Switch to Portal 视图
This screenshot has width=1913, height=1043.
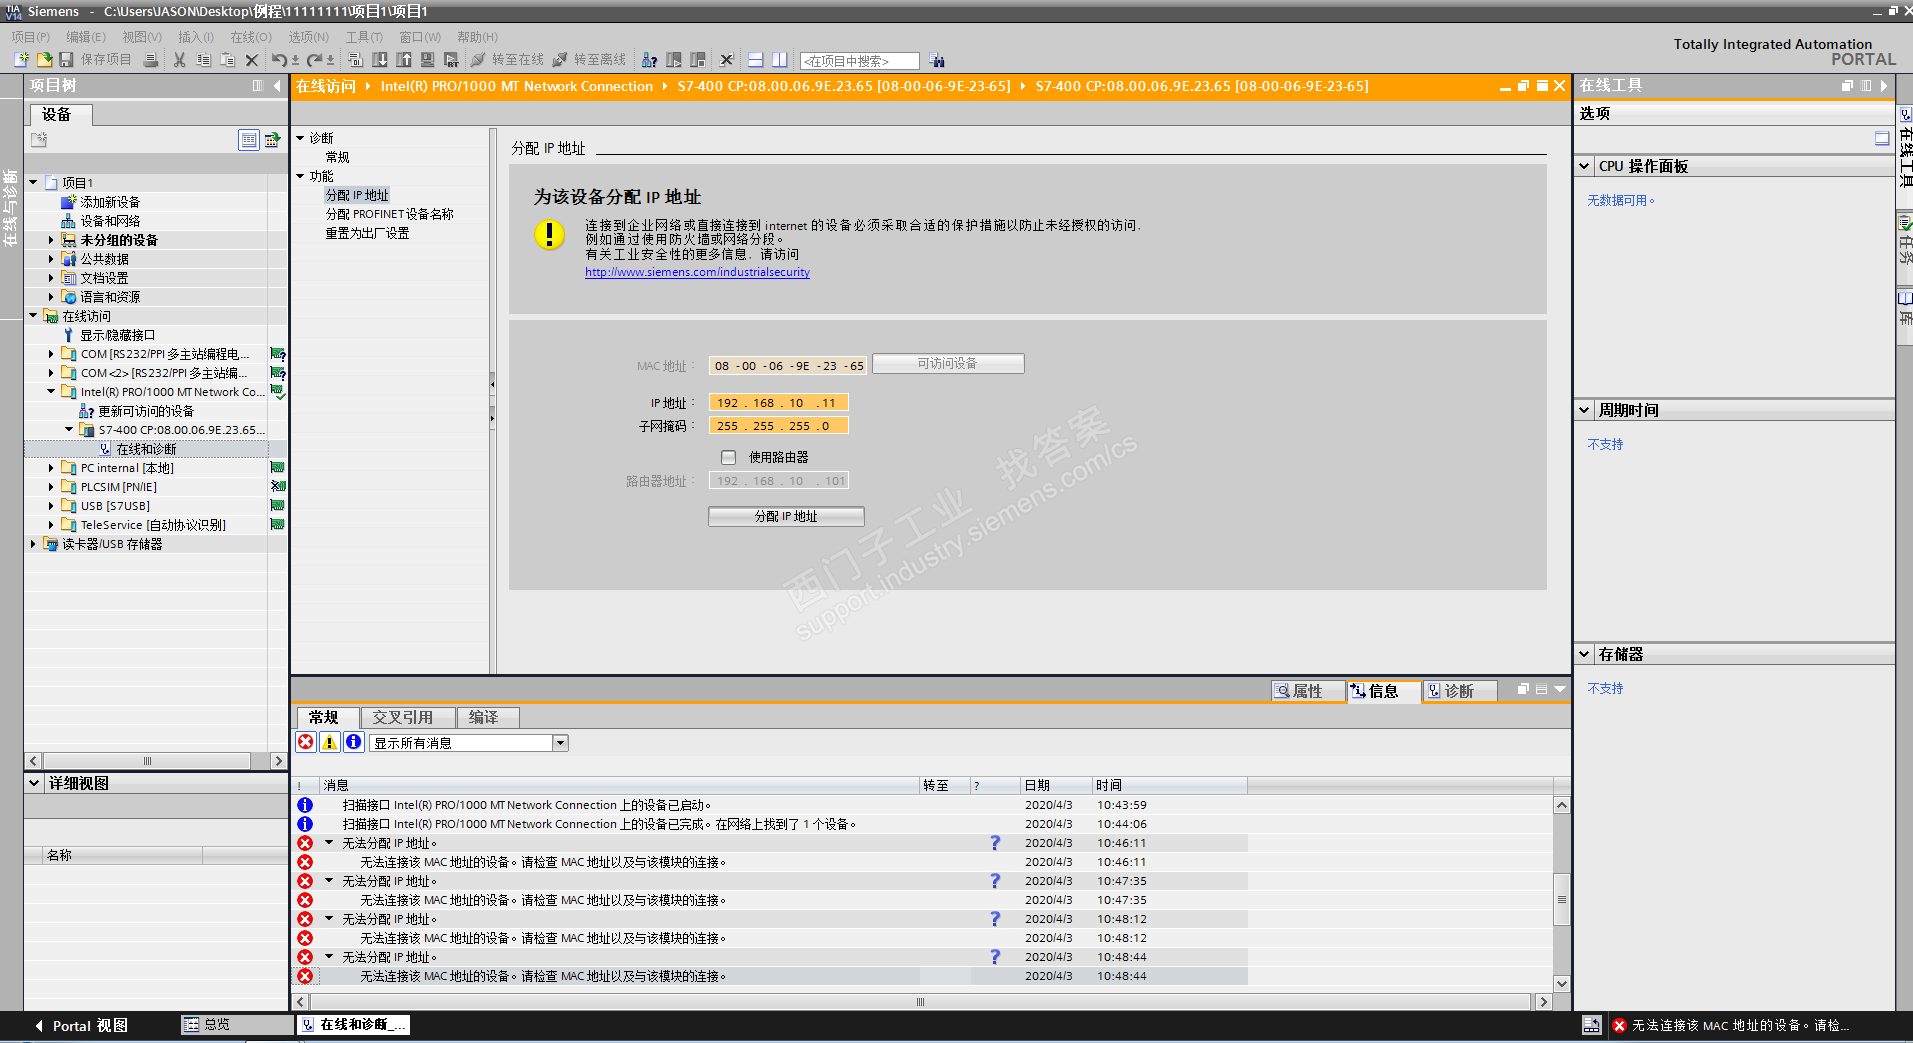82,1026
